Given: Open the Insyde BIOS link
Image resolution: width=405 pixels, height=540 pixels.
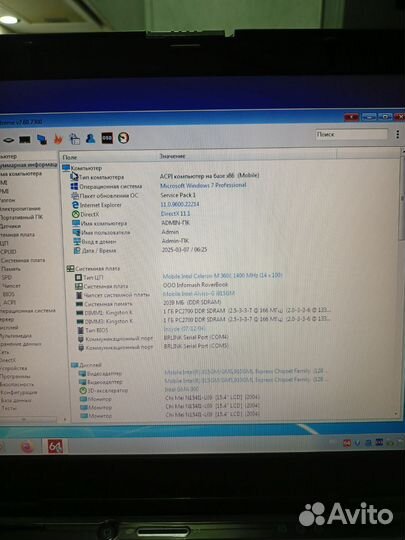Looking at the screenshot, I should point(184,329).
